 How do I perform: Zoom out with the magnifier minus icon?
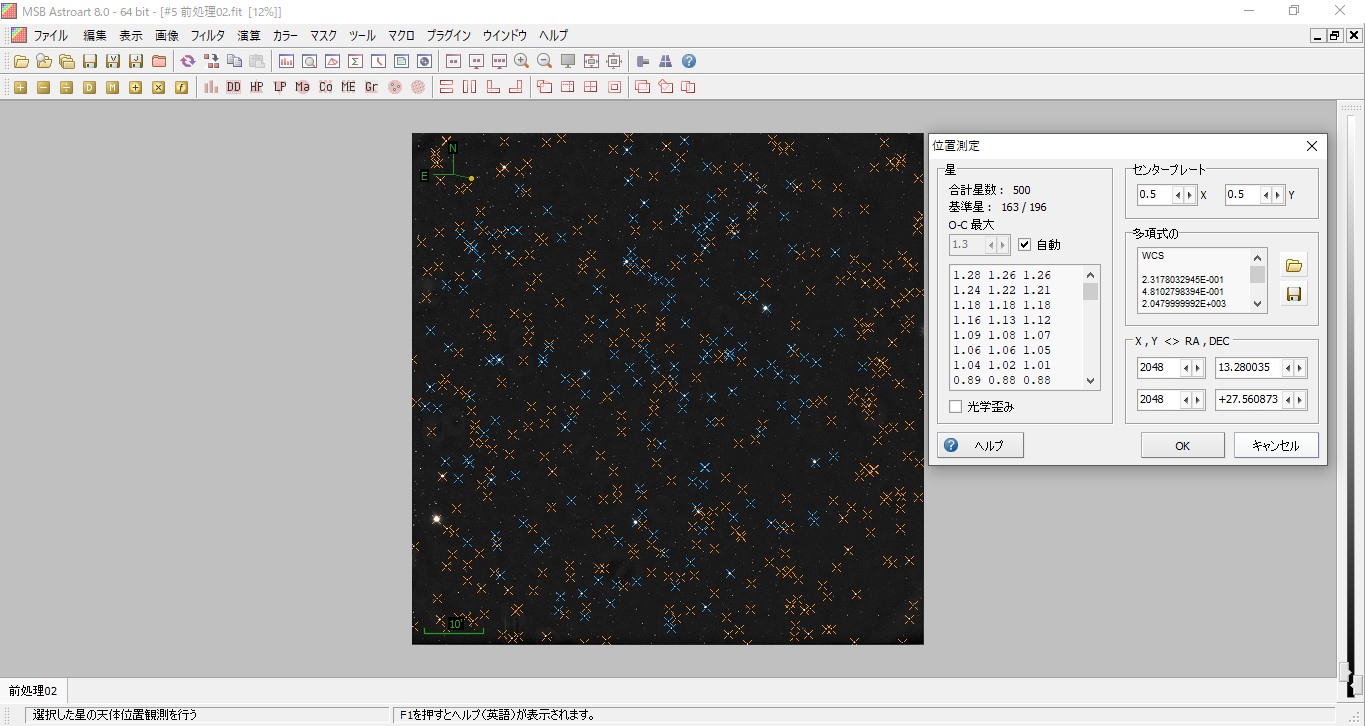pyautogui.click(x=545, y=61)
